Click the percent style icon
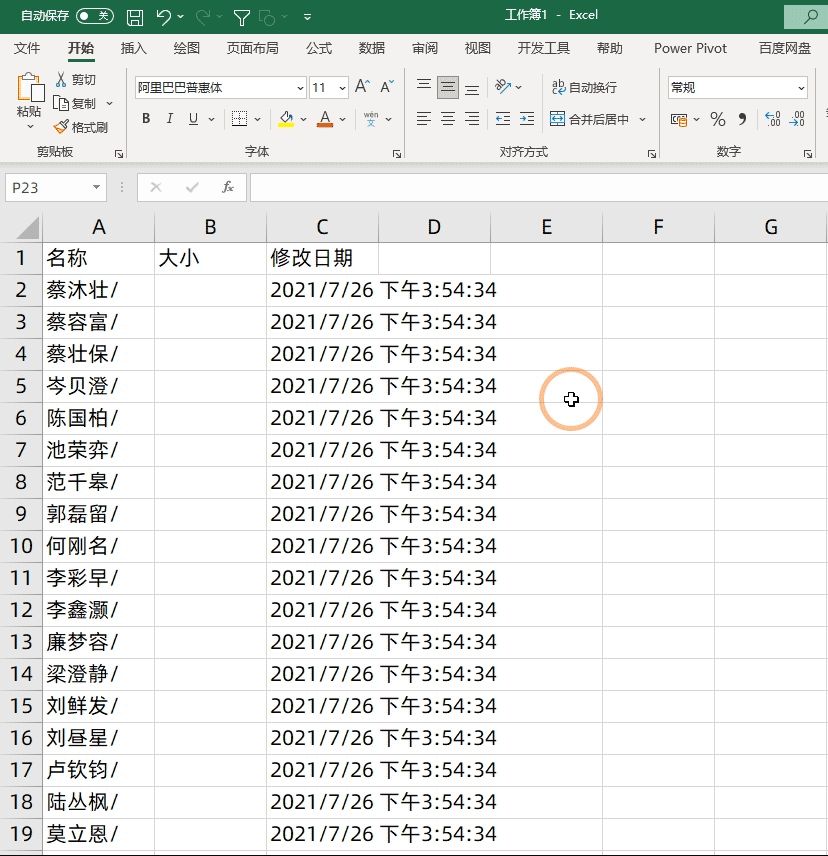828x856 pixels. [x=717, y=119]
